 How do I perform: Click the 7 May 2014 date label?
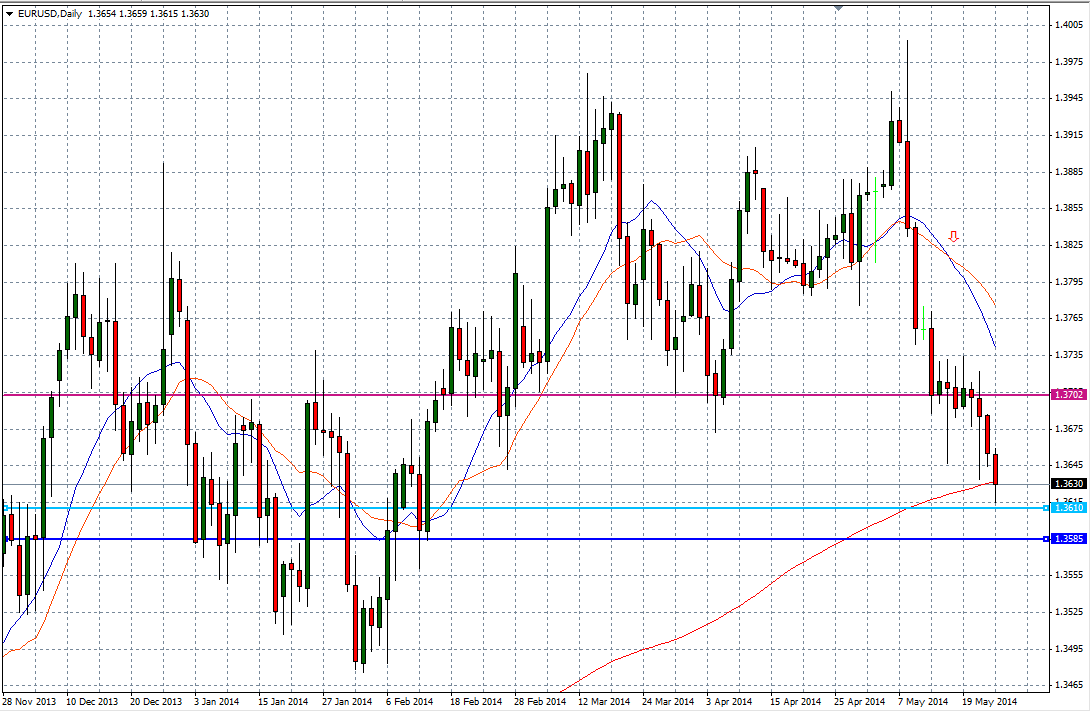922,701
